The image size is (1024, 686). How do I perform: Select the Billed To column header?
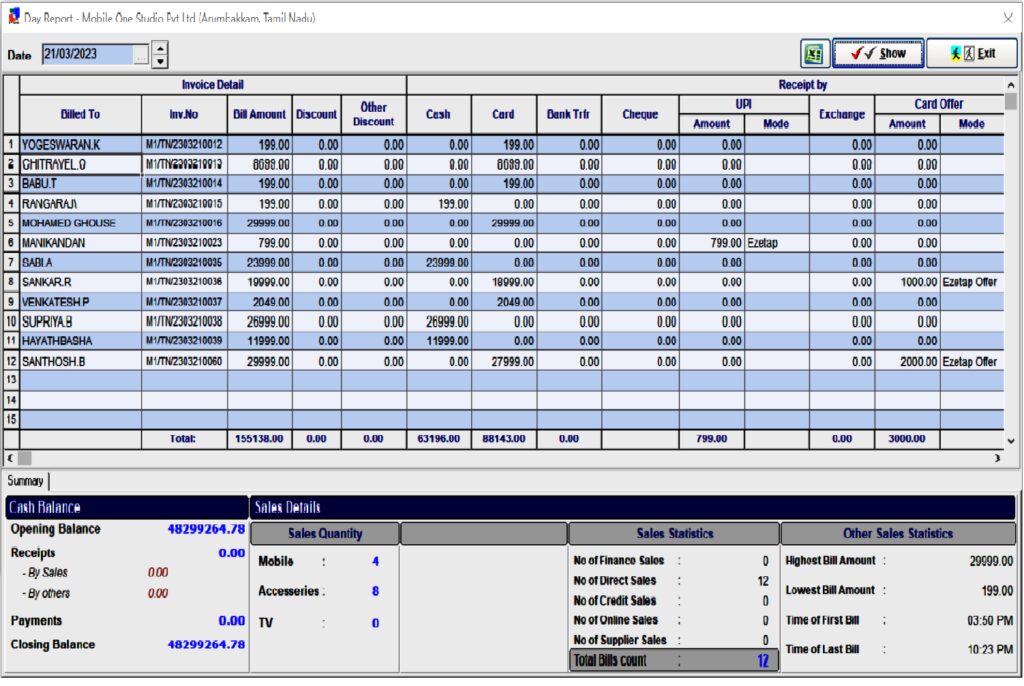pos(80,115)
